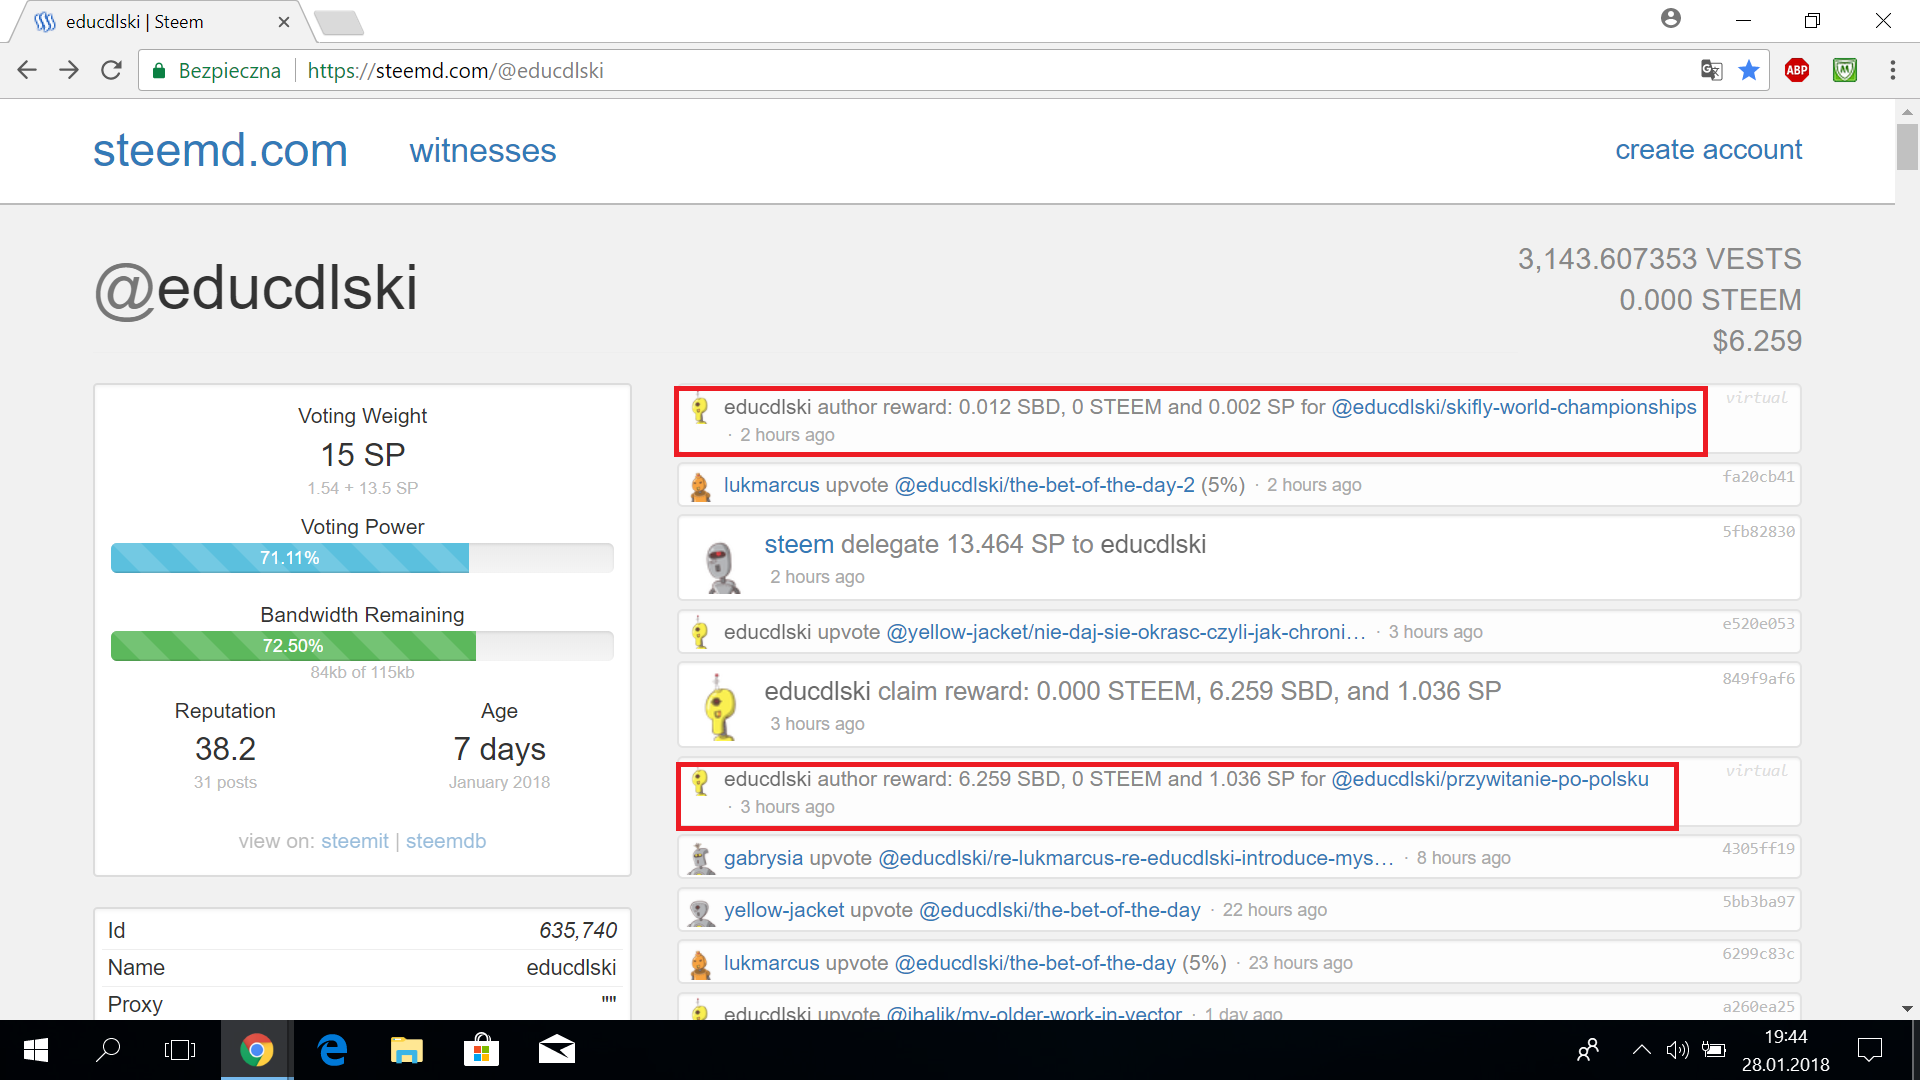Image resolution: width=1920 pixels, height=1080 pixels.
Task: Click lukmarcus name in bet-of-the-day-2 upvote
Action: 772,485
